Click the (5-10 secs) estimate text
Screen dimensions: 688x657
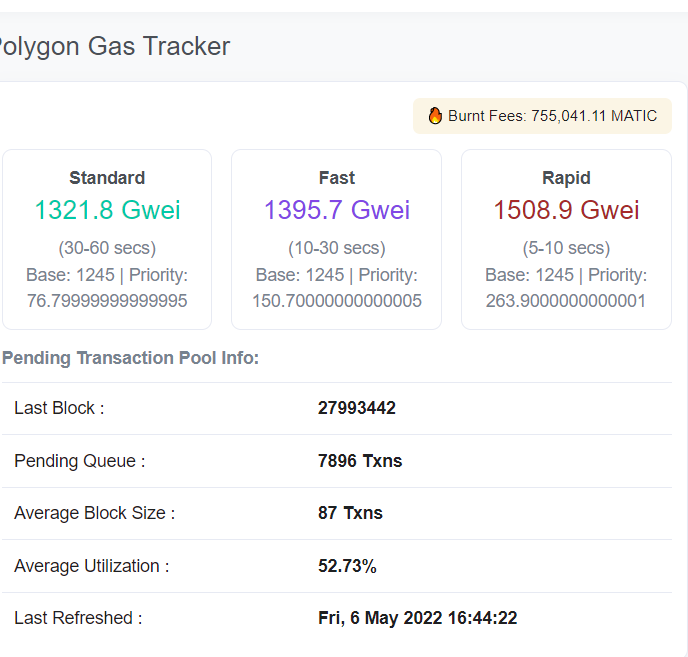coord(566,248)
